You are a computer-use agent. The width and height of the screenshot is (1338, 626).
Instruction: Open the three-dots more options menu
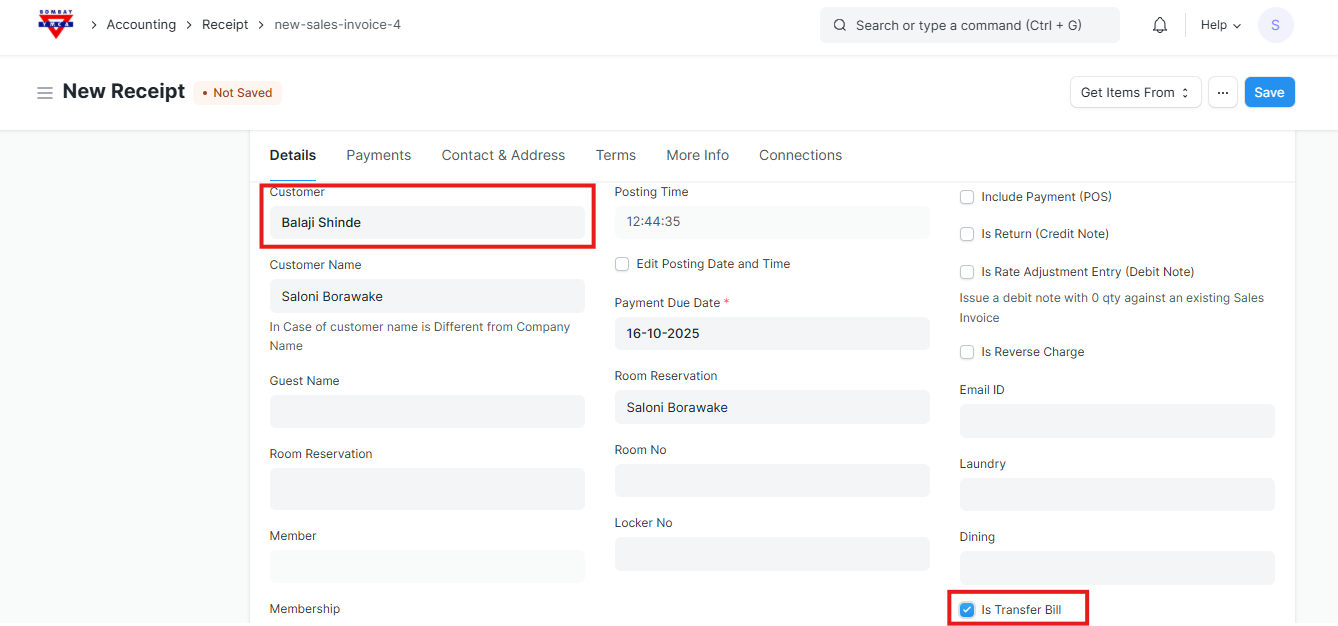point(1222,92)
